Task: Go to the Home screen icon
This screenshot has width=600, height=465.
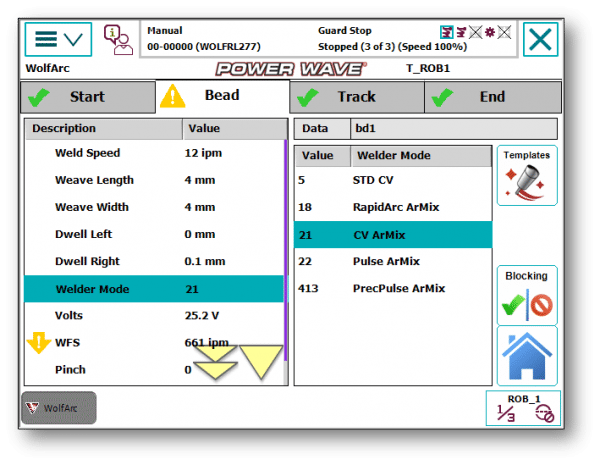Action: 526,356
